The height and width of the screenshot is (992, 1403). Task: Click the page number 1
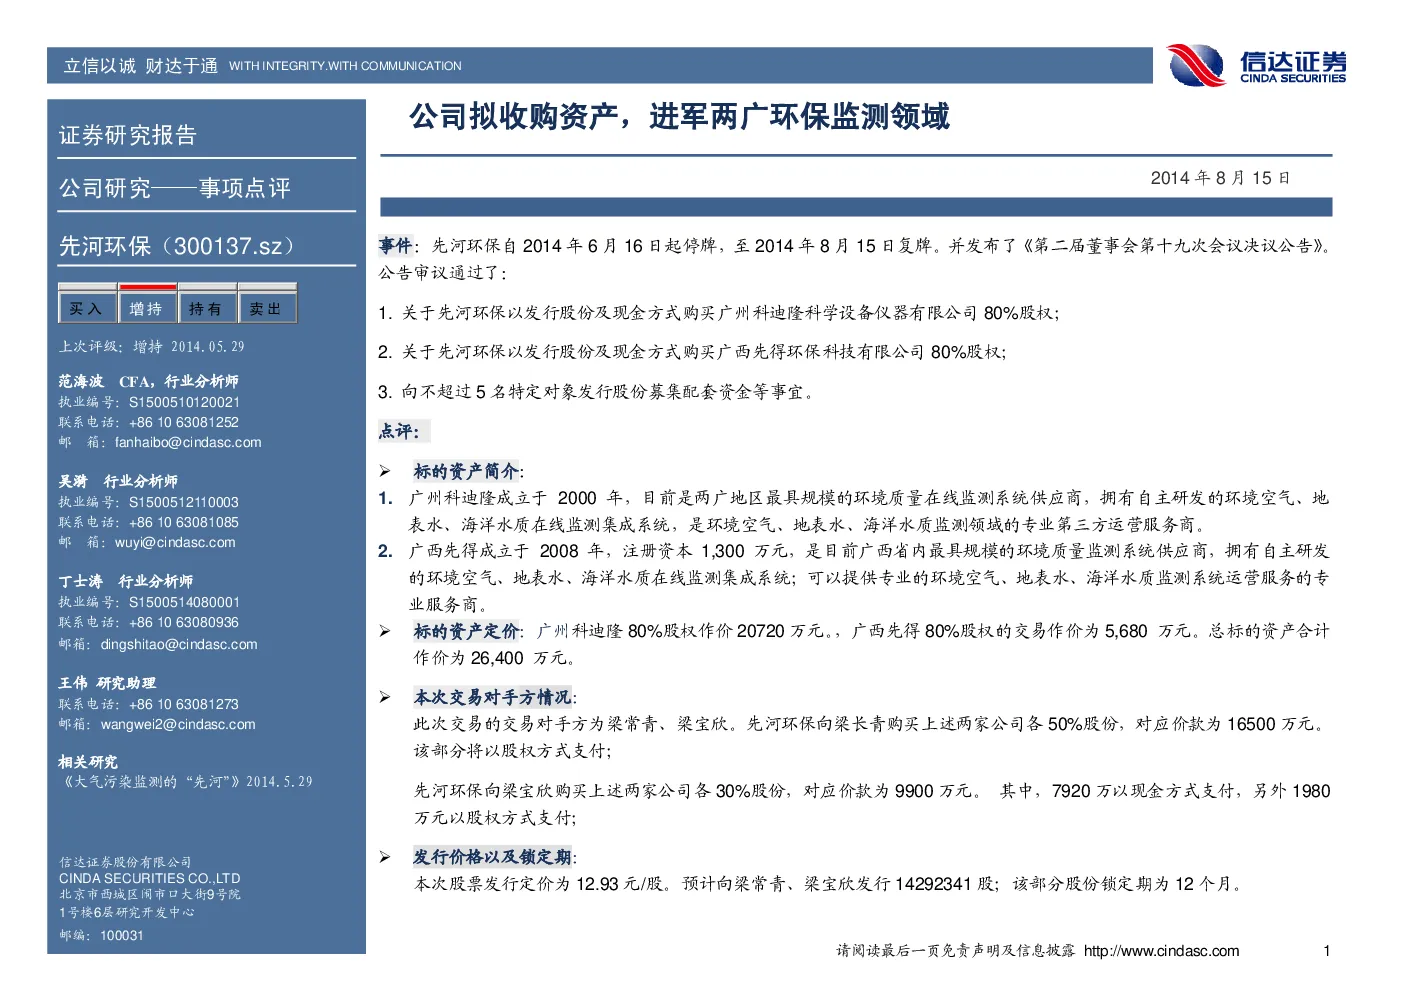(1327, 951)
